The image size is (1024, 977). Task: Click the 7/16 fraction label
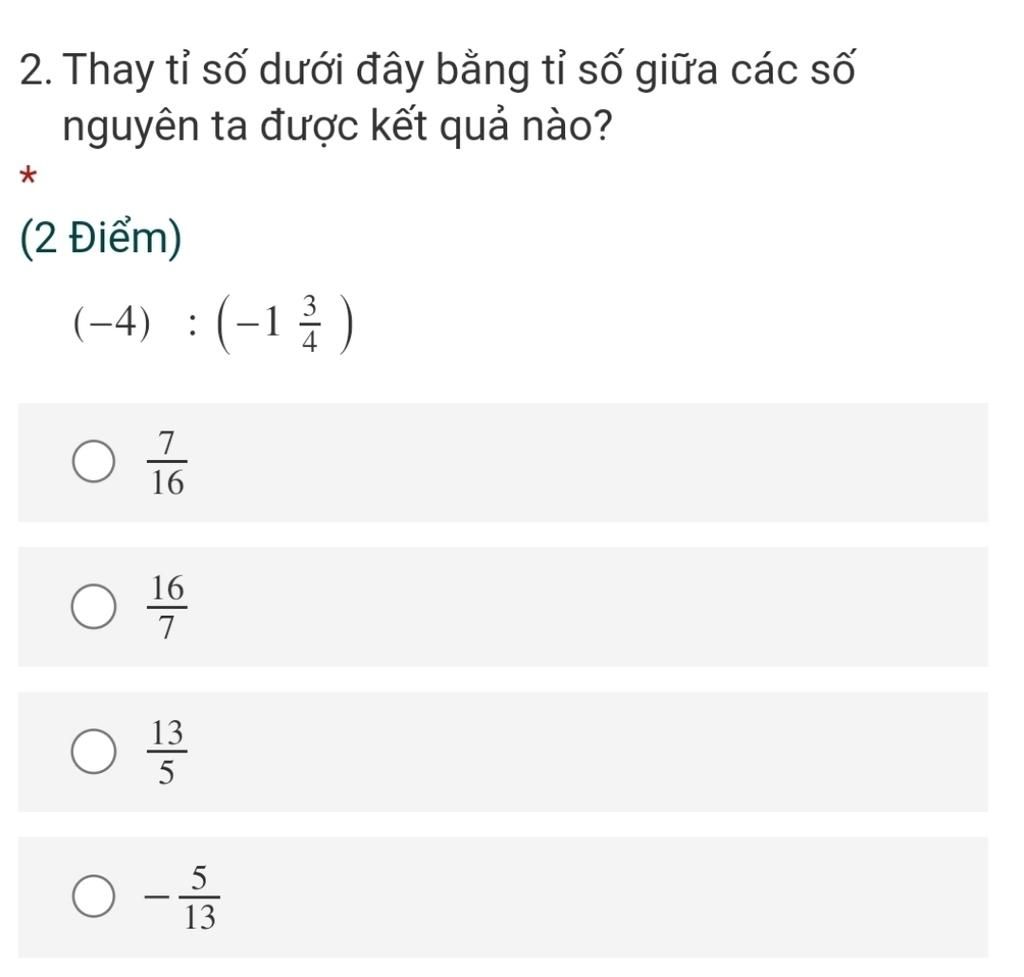tap(167, 463)
